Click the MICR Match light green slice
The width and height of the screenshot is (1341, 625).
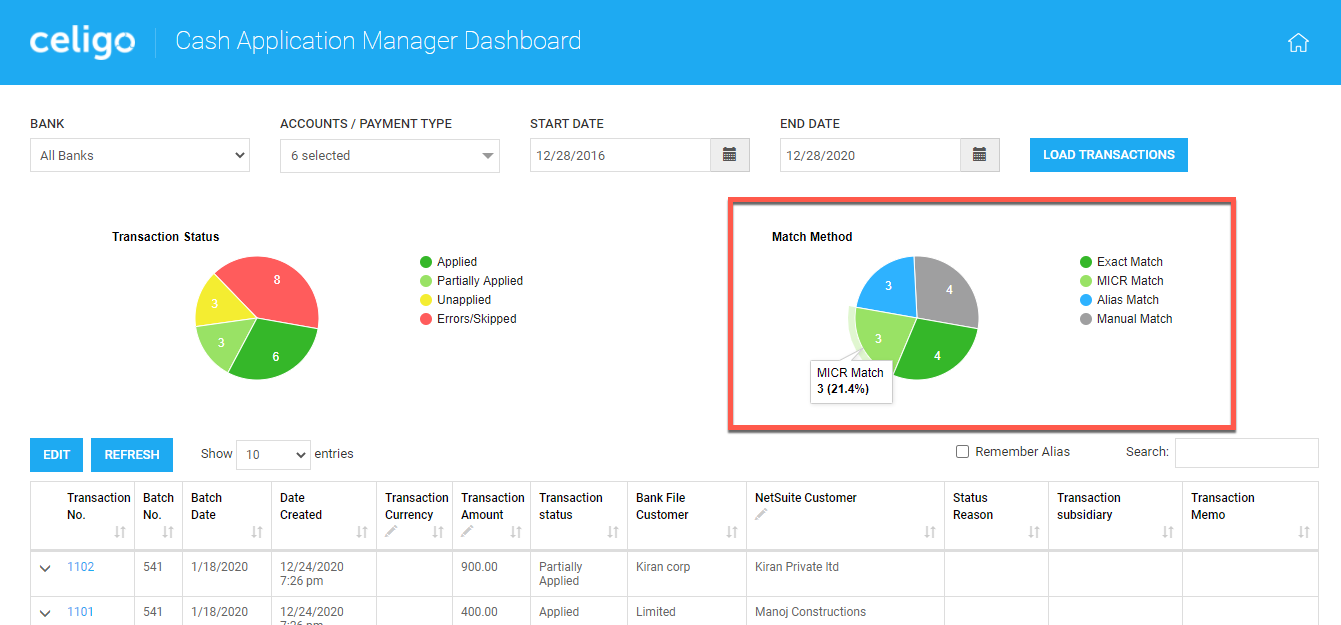pos(882,338)
